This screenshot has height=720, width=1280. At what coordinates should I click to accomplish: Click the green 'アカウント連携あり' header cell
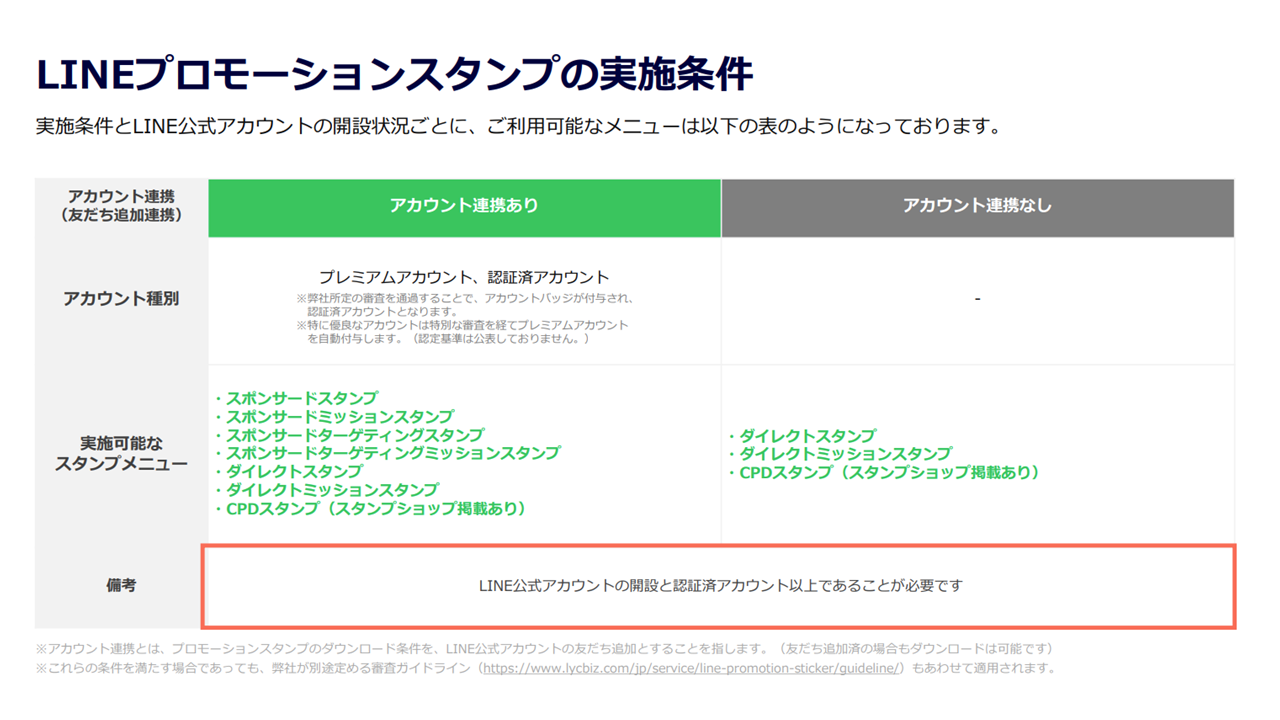point(464,208)
